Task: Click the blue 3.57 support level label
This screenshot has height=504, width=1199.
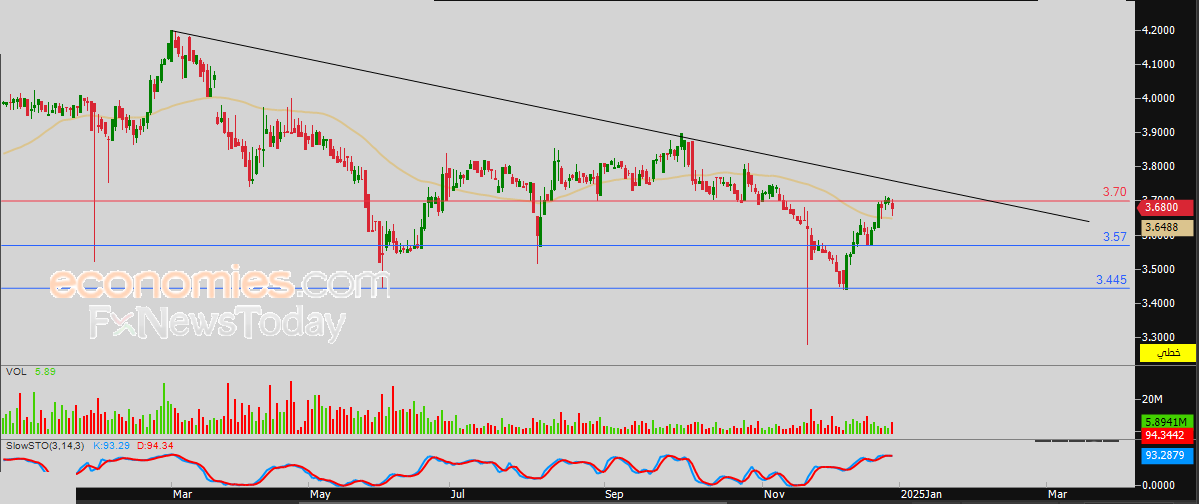Action: coord(1114,237)
